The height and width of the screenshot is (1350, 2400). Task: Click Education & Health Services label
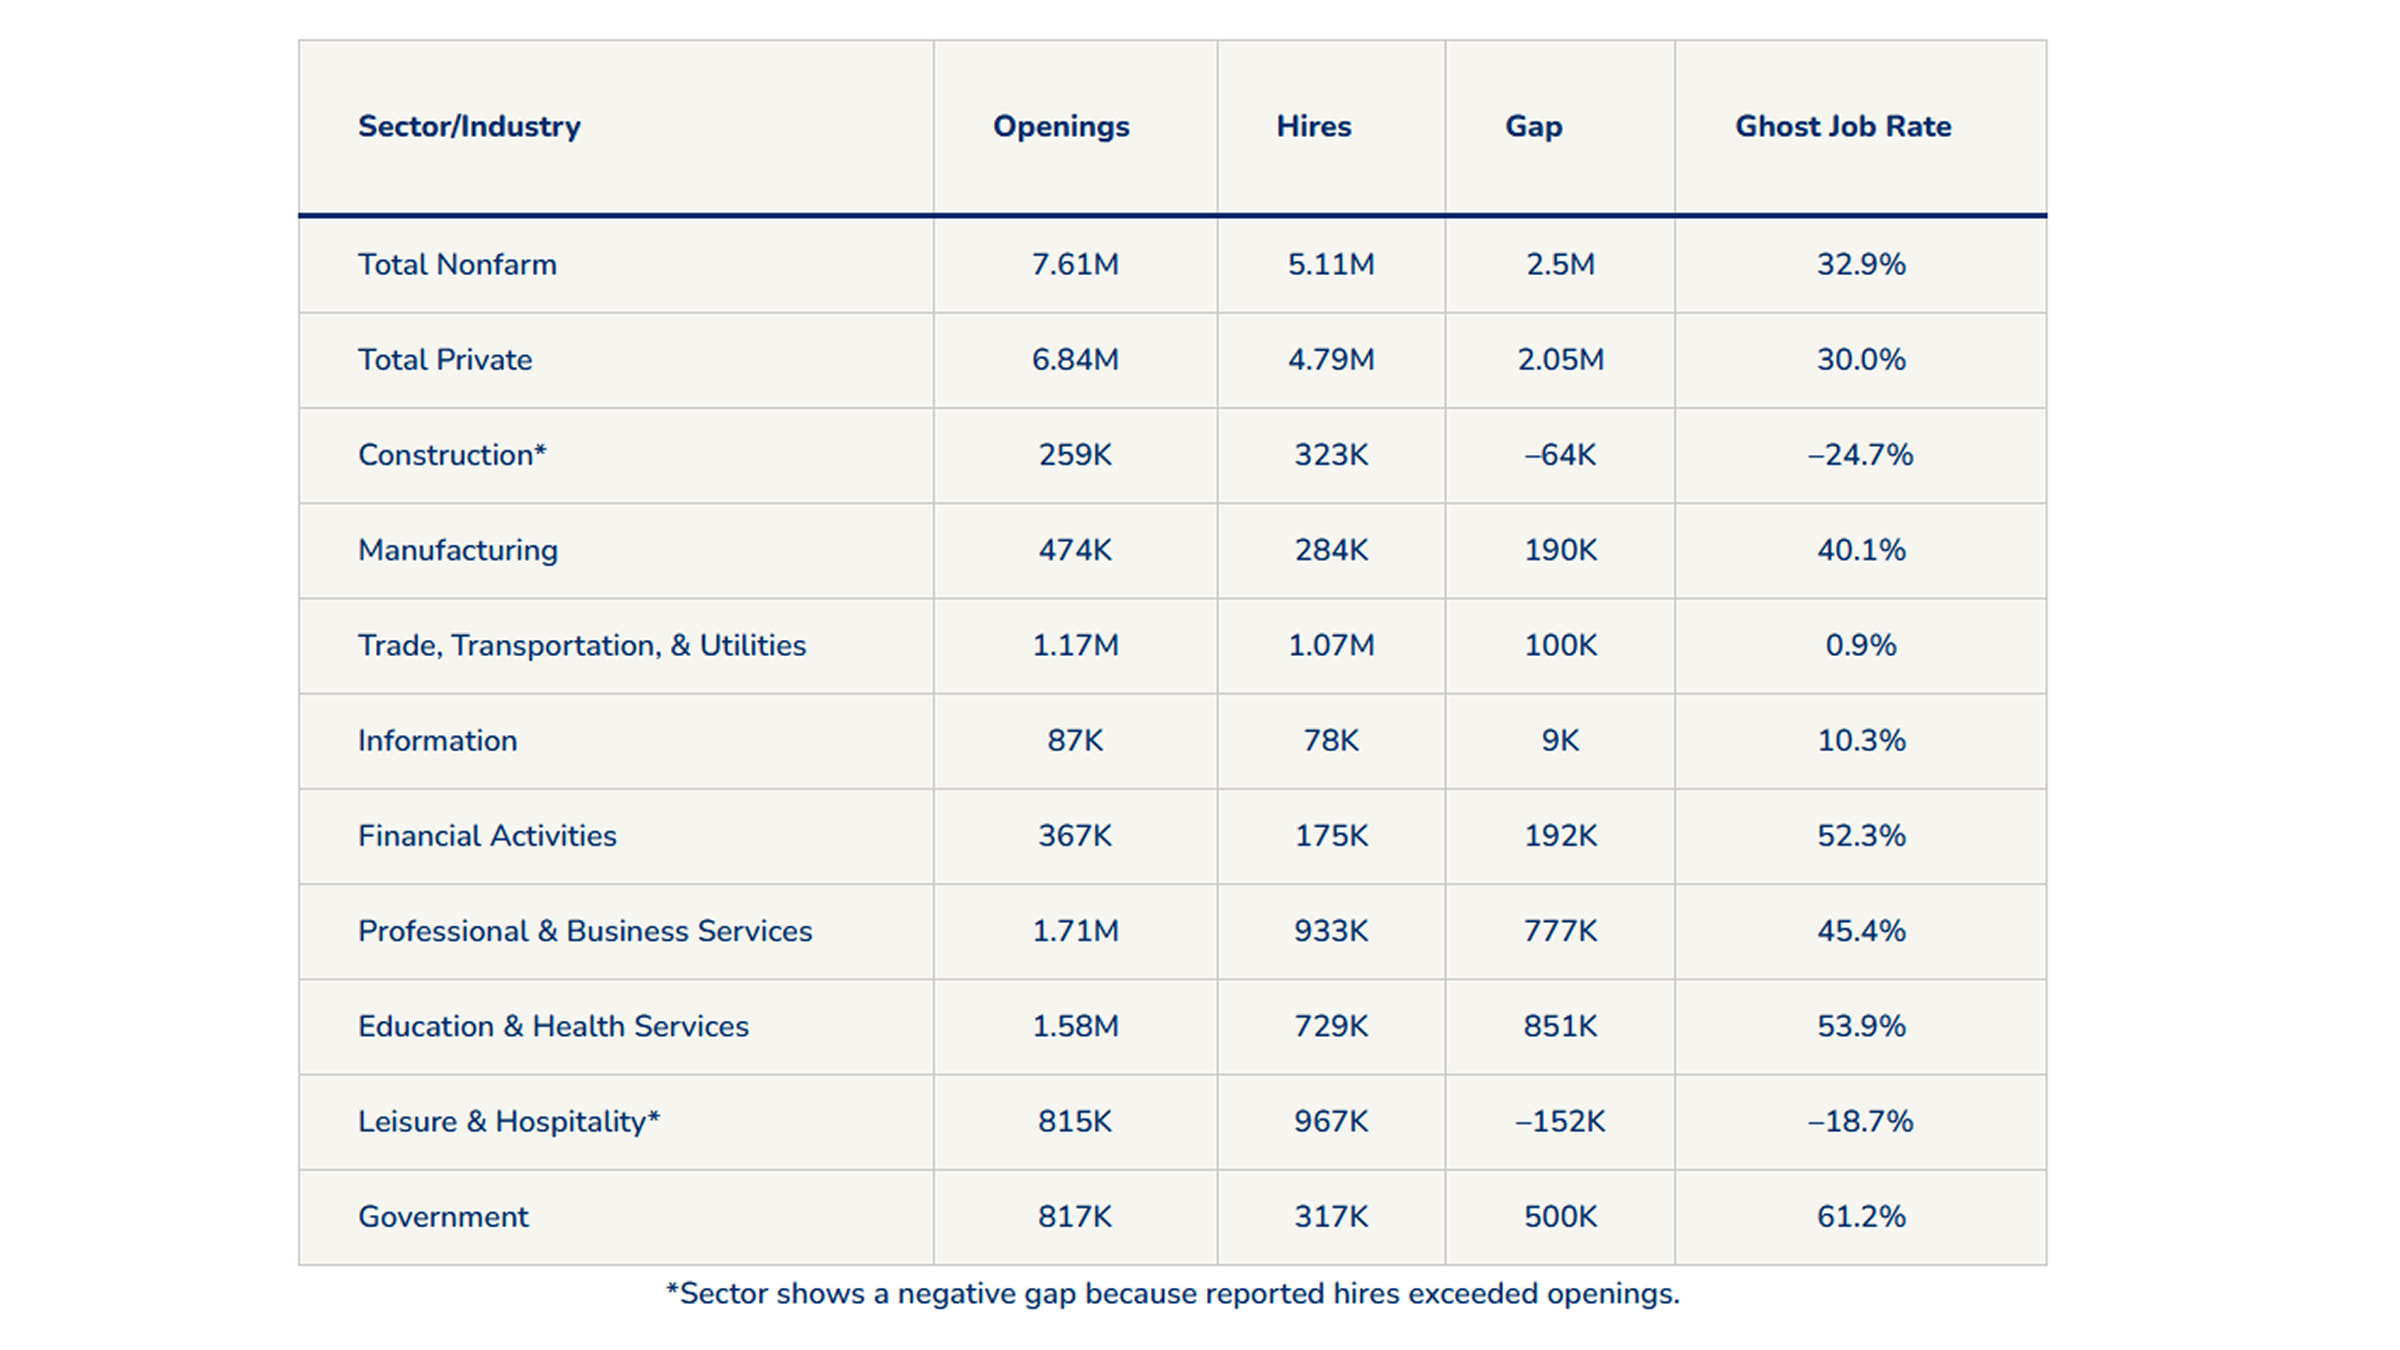point(553,1026)
